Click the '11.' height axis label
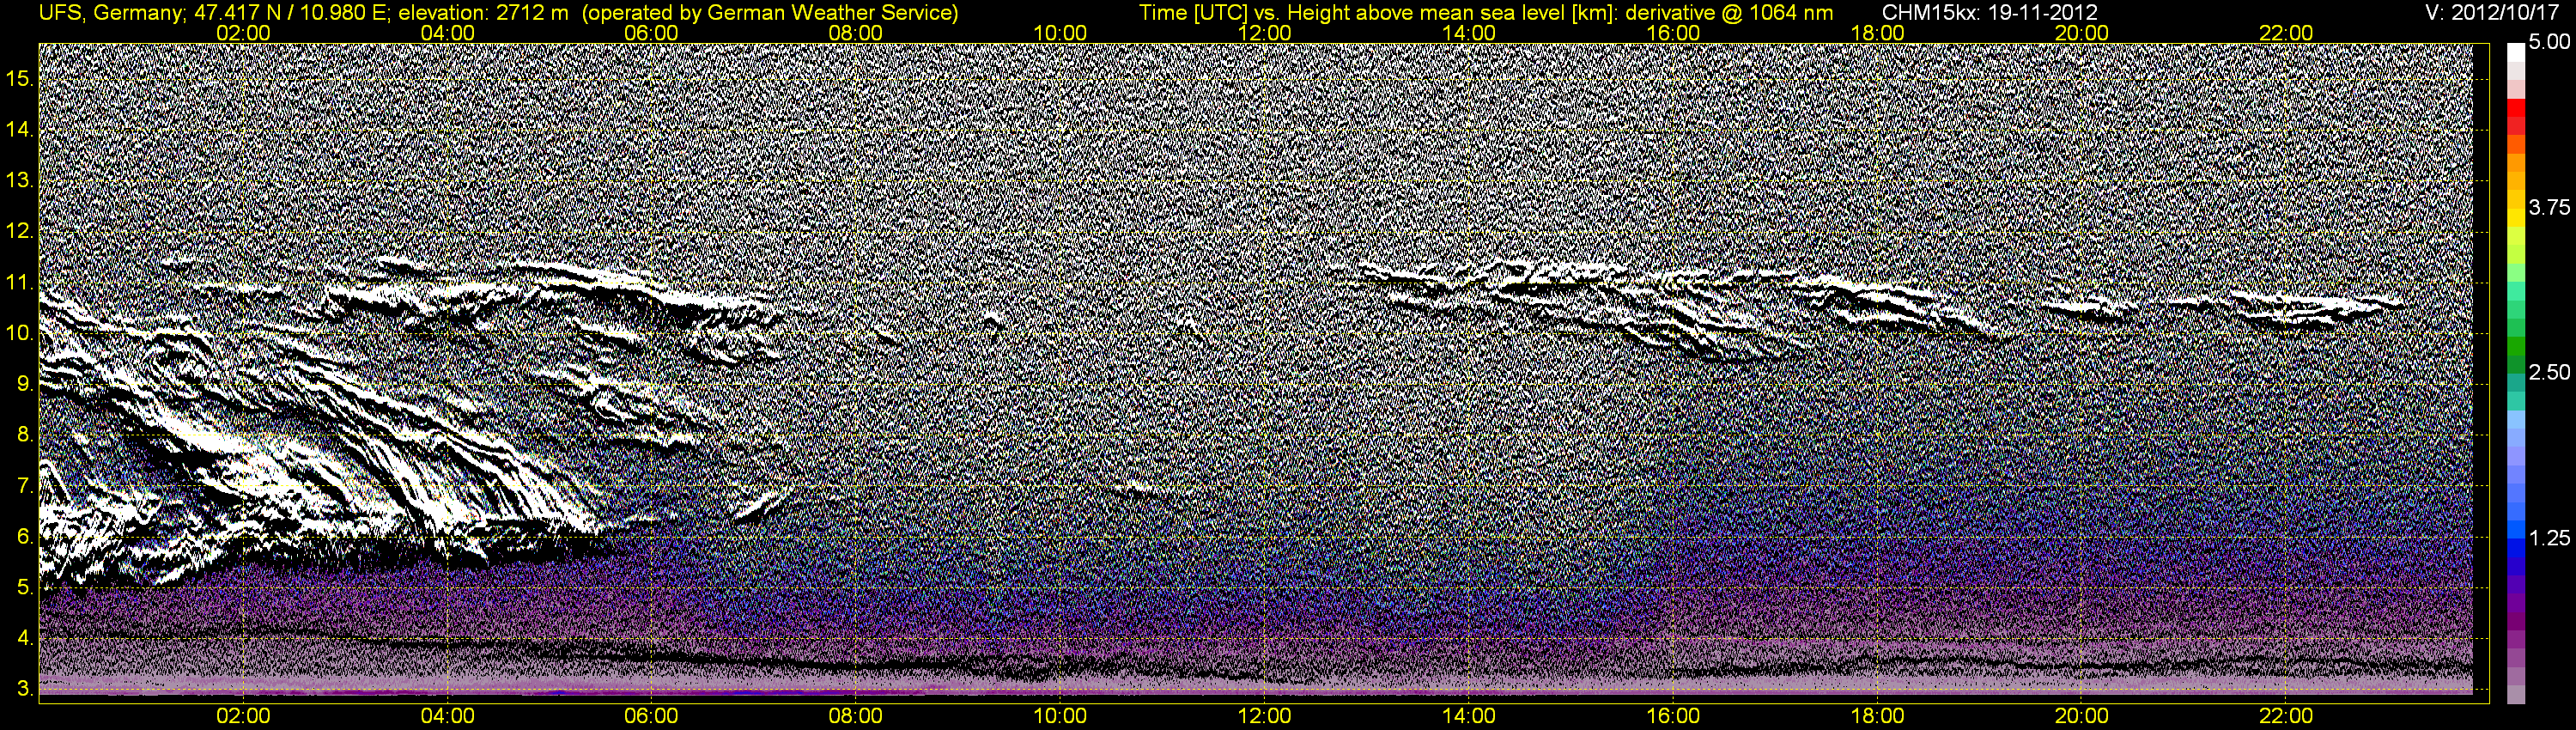2576x730 pixels. 21,283
